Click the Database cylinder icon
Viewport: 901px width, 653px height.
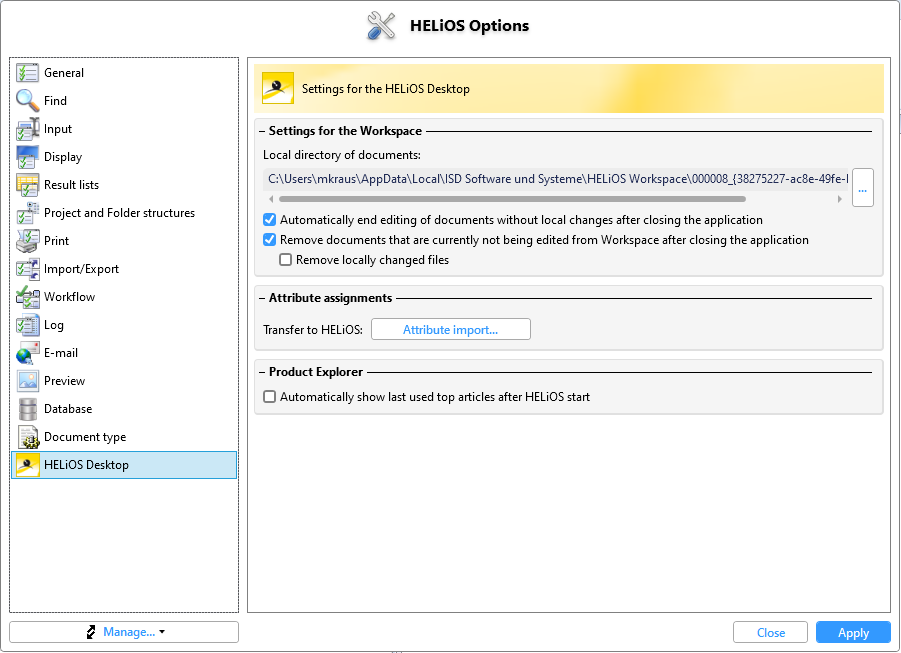point(27,409)
